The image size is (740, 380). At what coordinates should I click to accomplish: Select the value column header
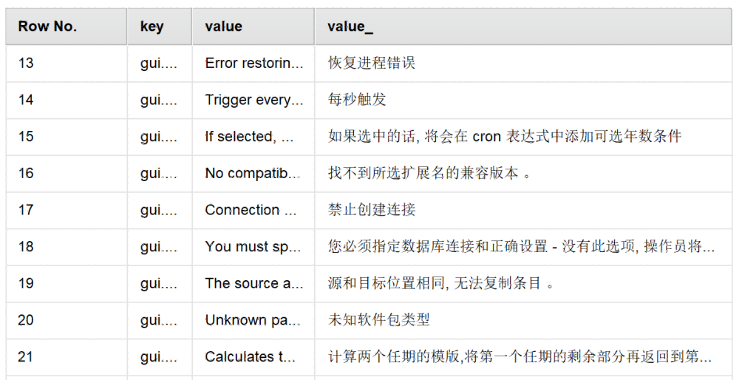coord(253,26)
